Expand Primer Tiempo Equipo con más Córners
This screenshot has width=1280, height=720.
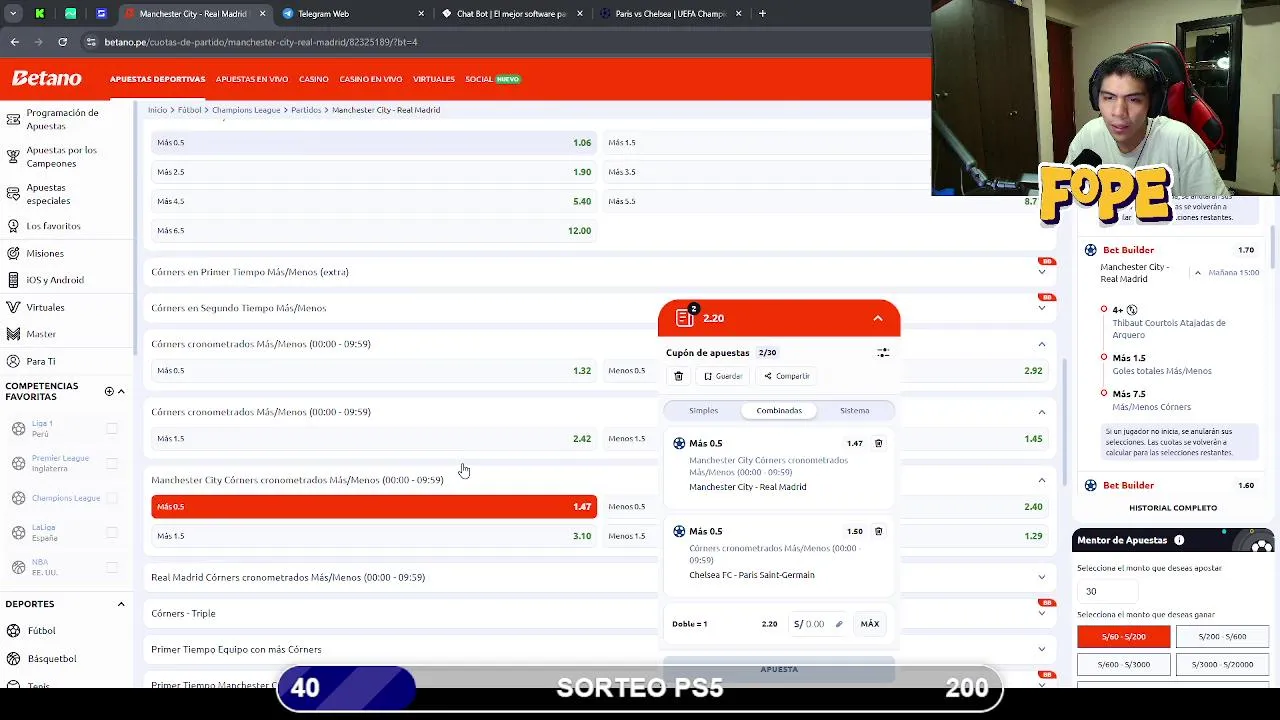pyautogui.click(x=1041, y=649)
